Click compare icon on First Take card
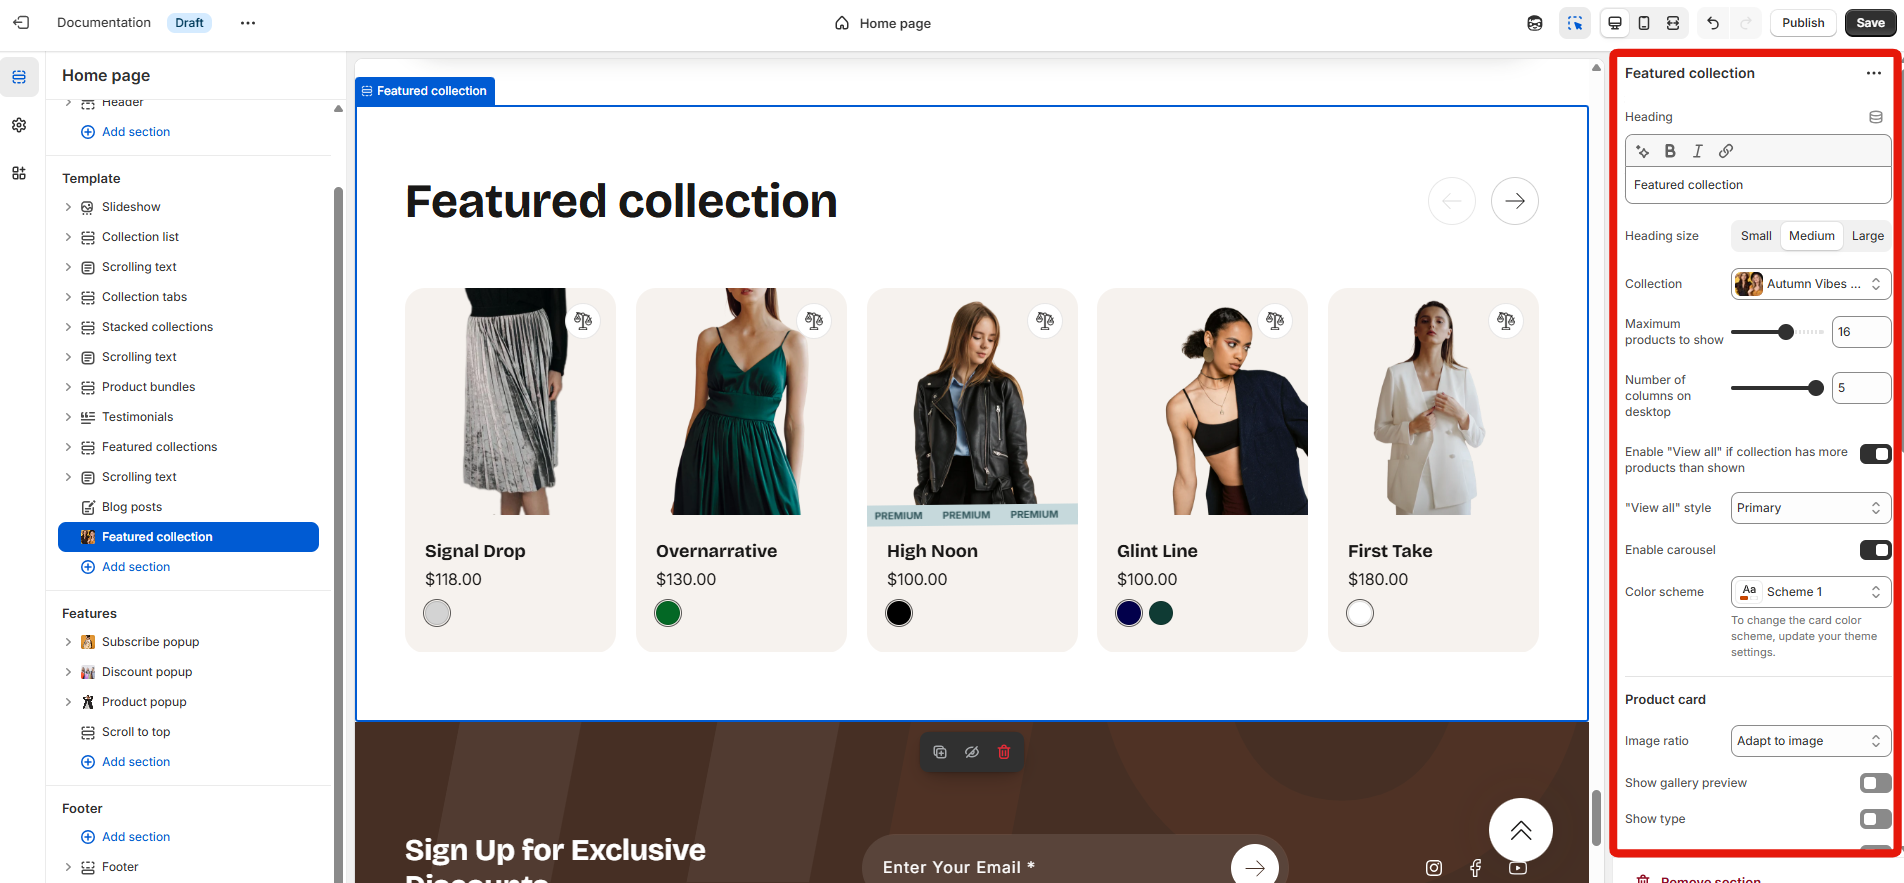This screenshot has height=883, width=1904. [1506, 321]
